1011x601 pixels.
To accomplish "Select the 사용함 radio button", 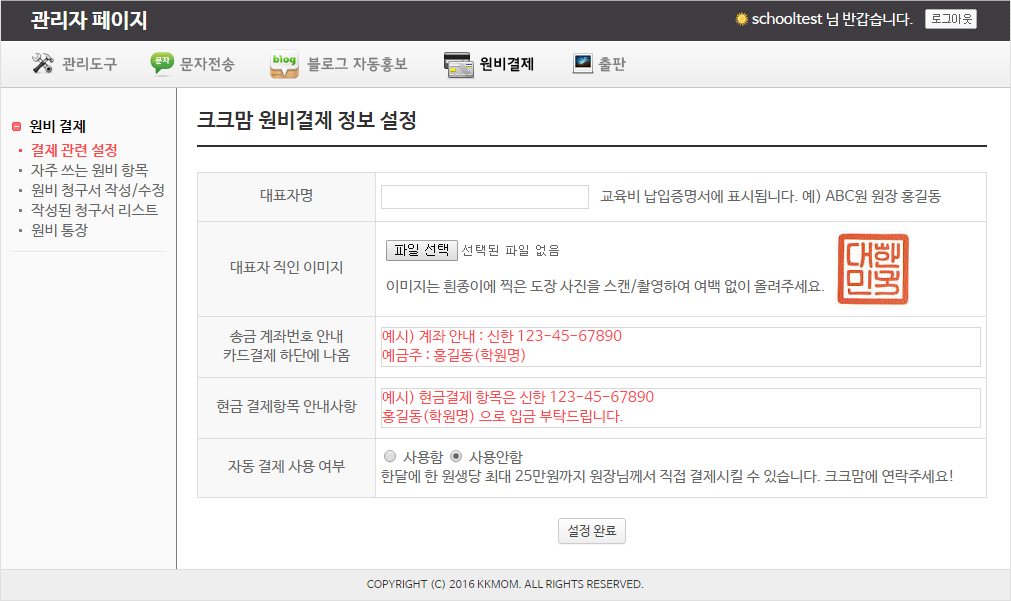I will (390, 456).
